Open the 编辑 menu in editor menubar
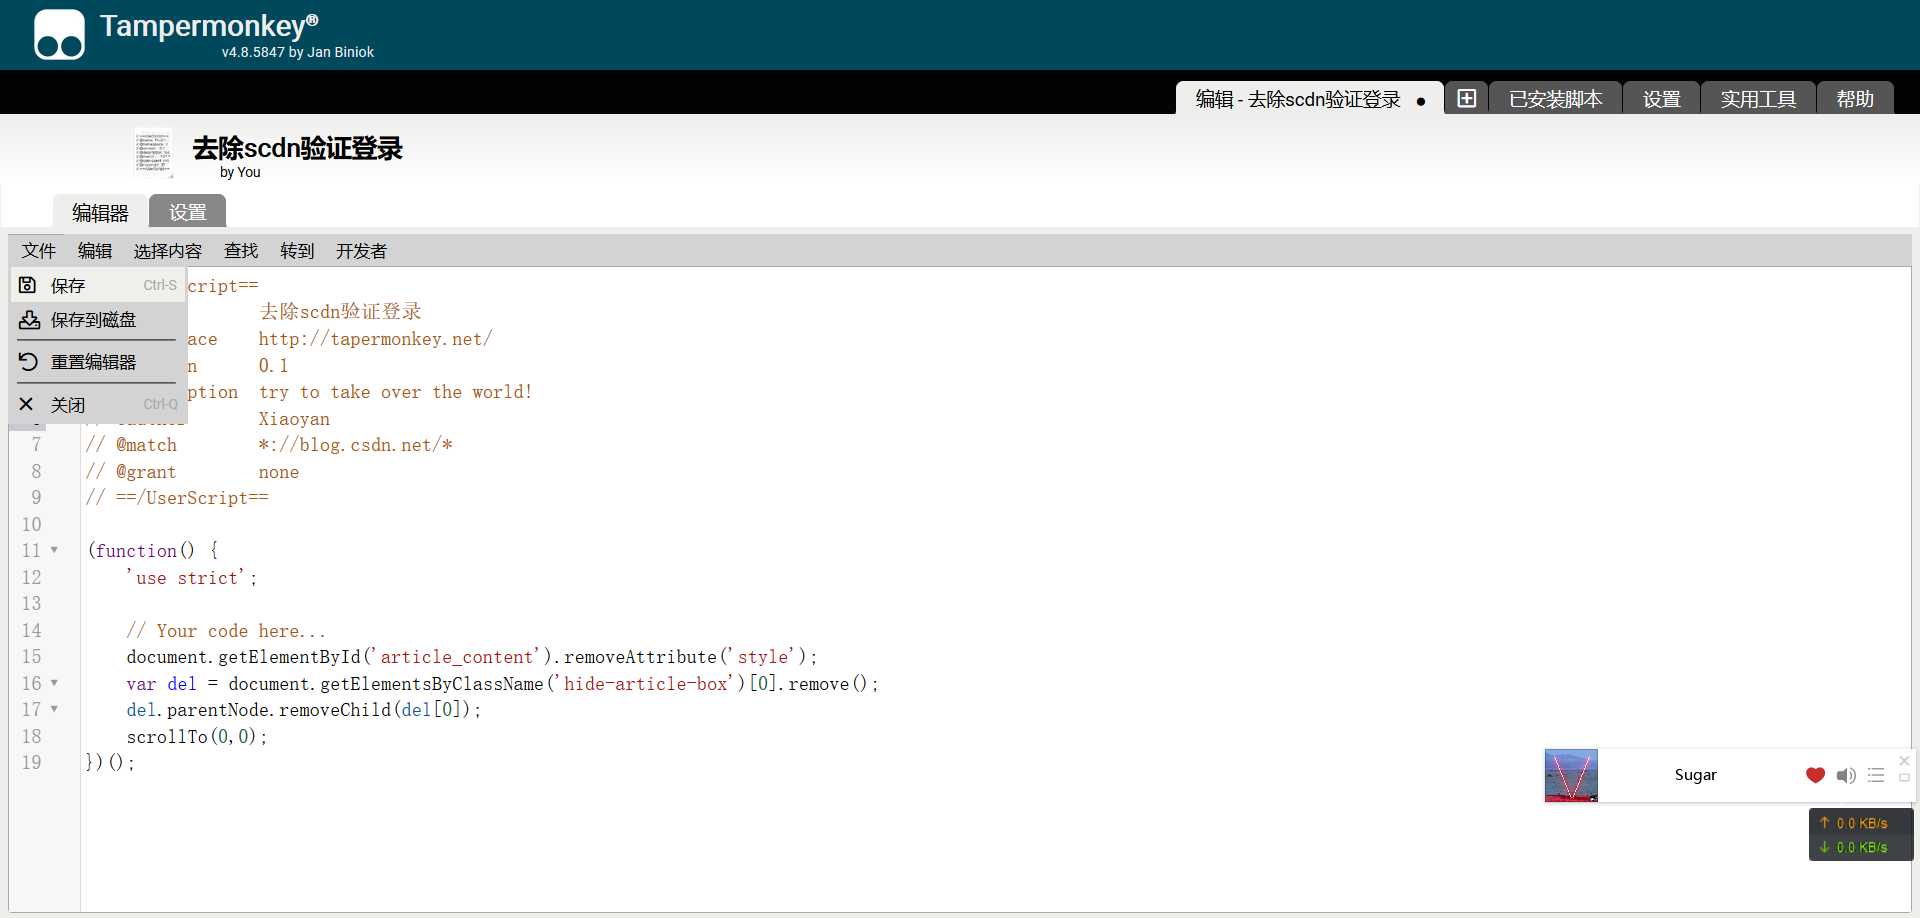The width and height of the screenshot is (1920, 918). click(x=95, y=251)
